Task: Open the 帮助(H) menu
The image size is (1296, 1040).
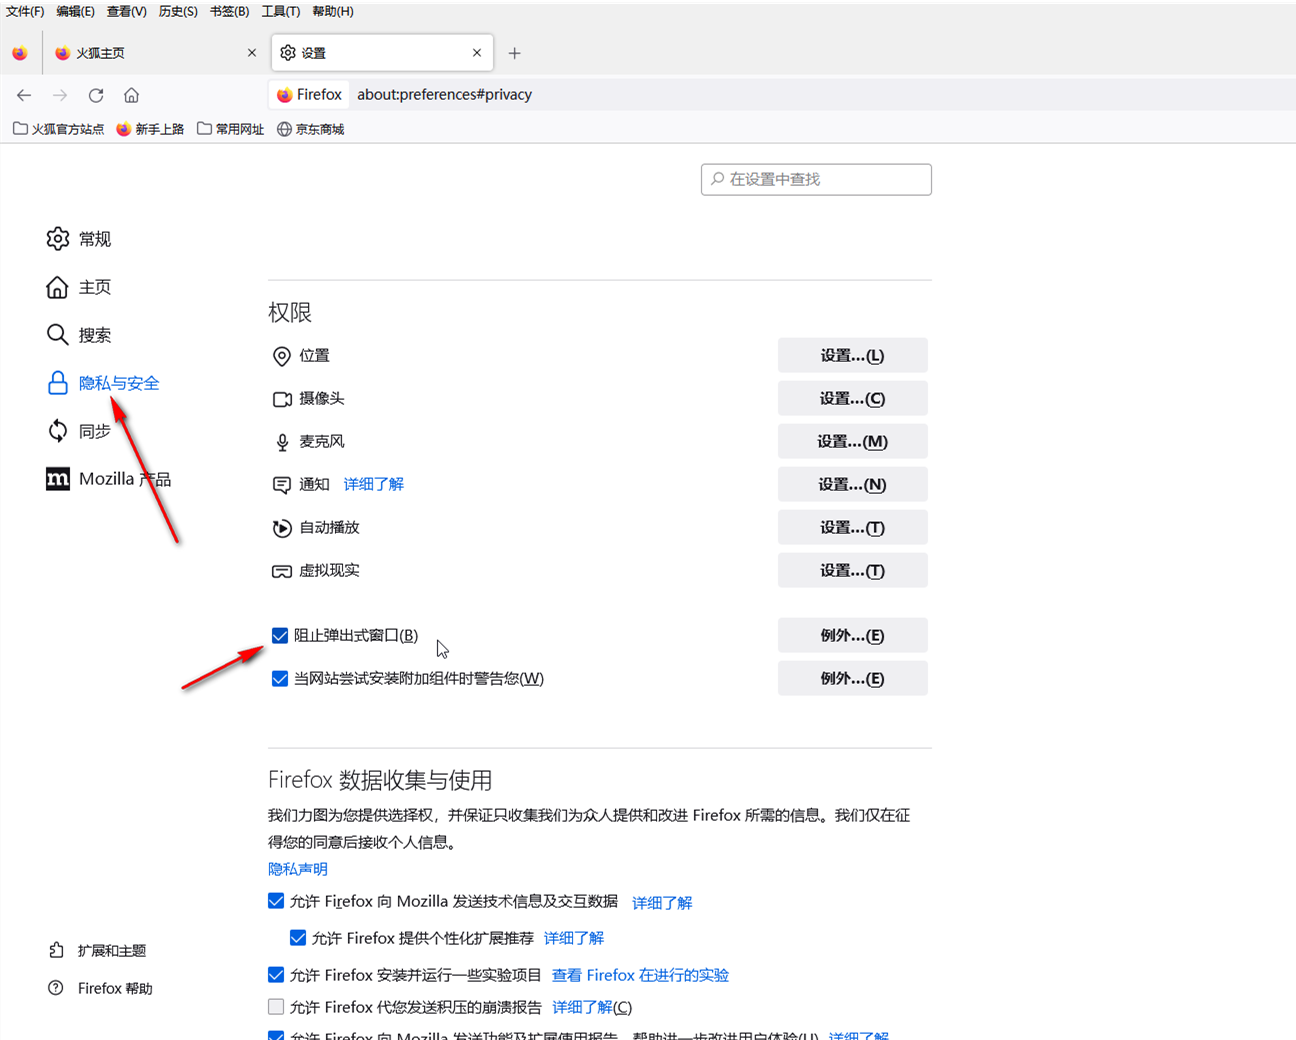Action: 333,11
